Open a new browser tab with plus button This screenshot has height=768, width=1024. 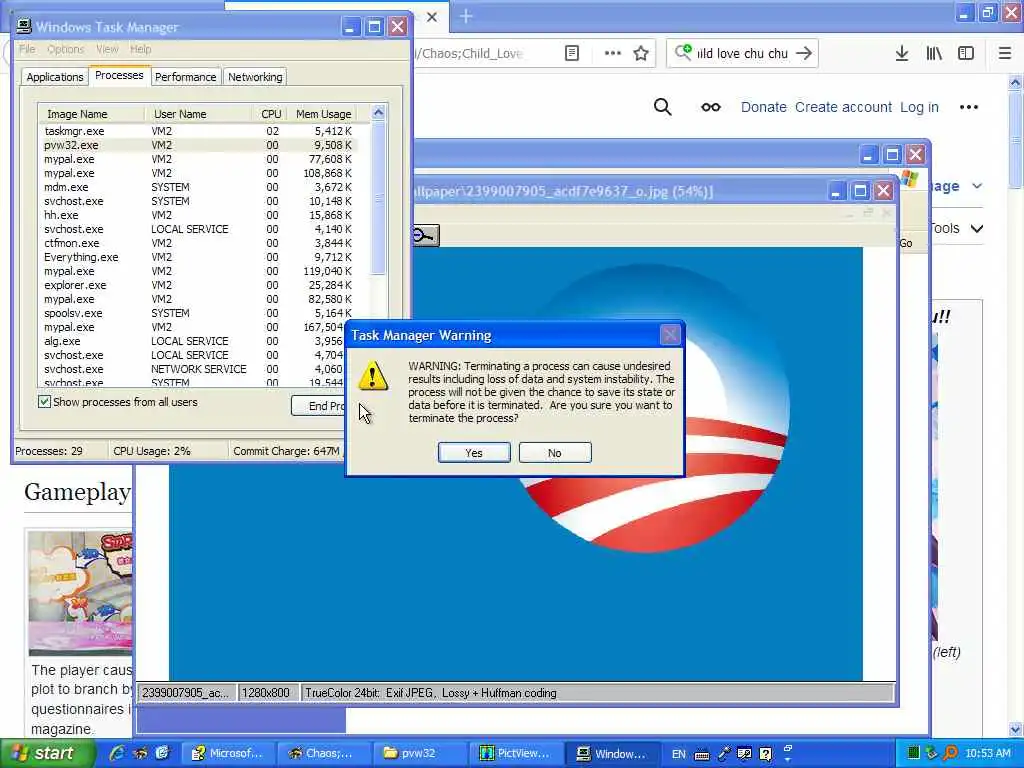(466, 16)
